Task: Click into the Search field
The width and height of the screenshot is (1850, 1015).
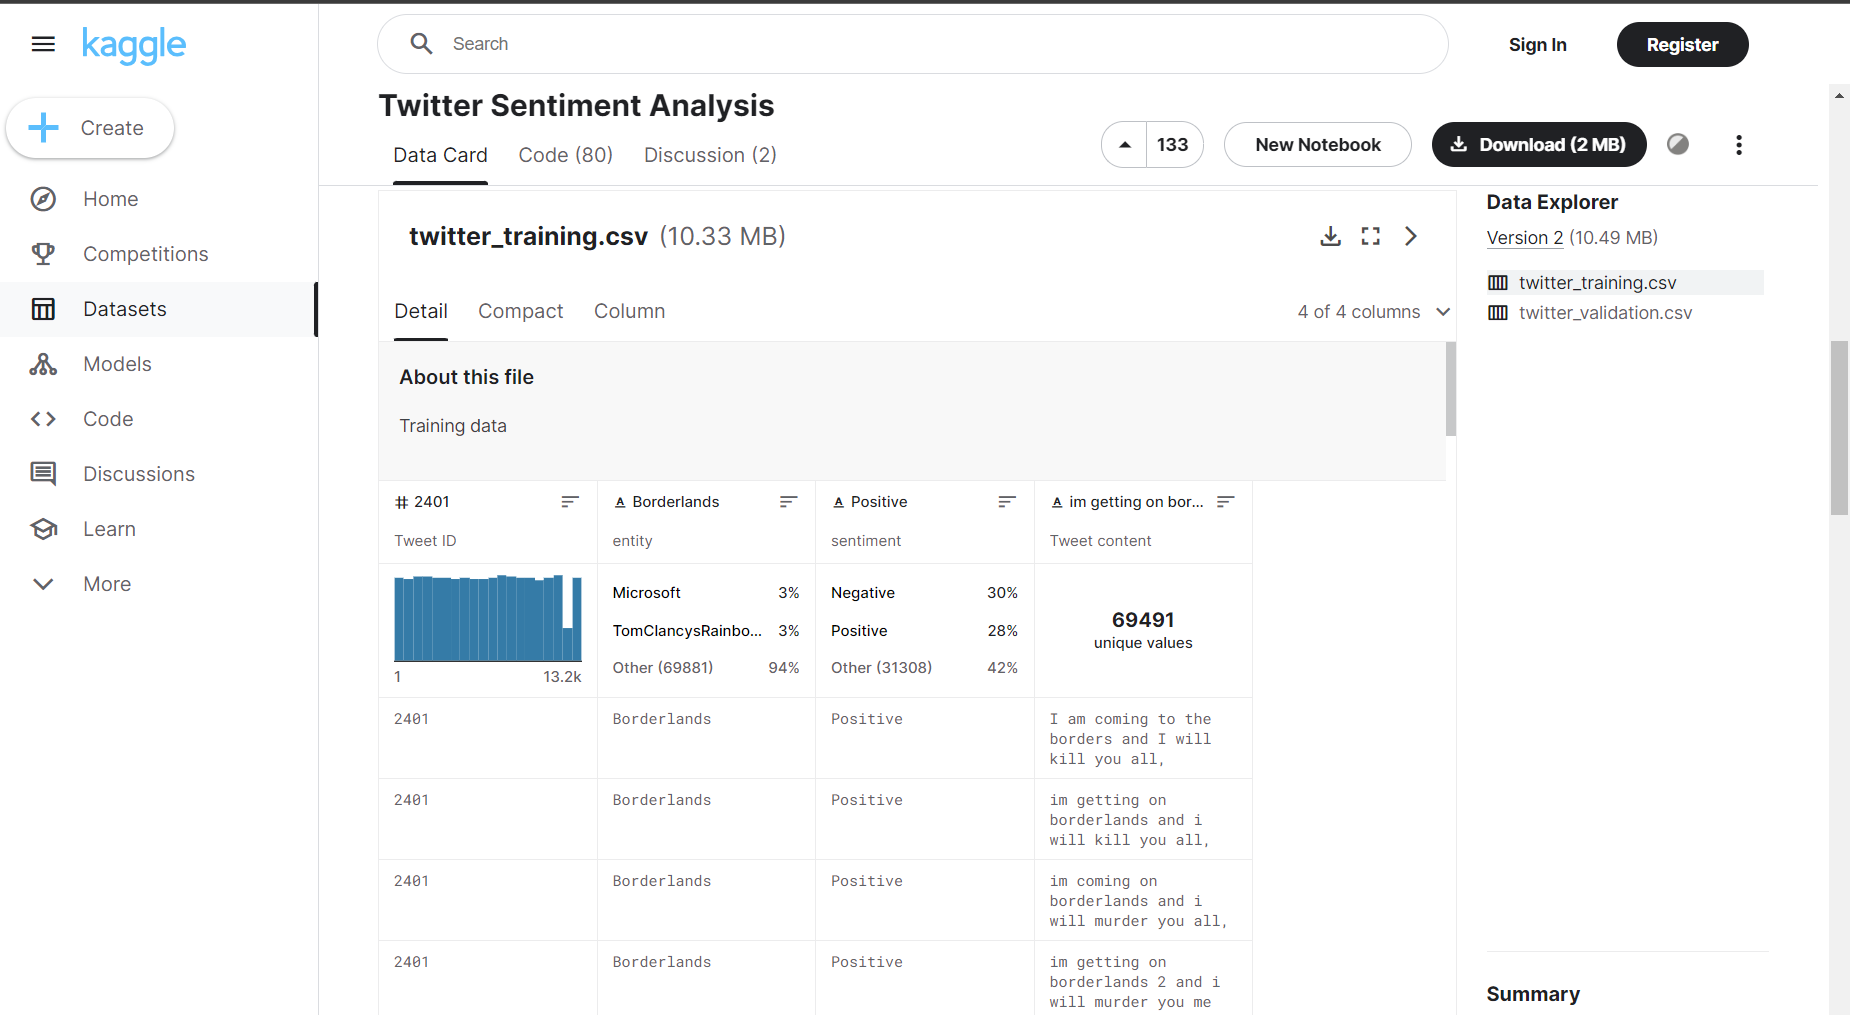Action: click(912, 44)
